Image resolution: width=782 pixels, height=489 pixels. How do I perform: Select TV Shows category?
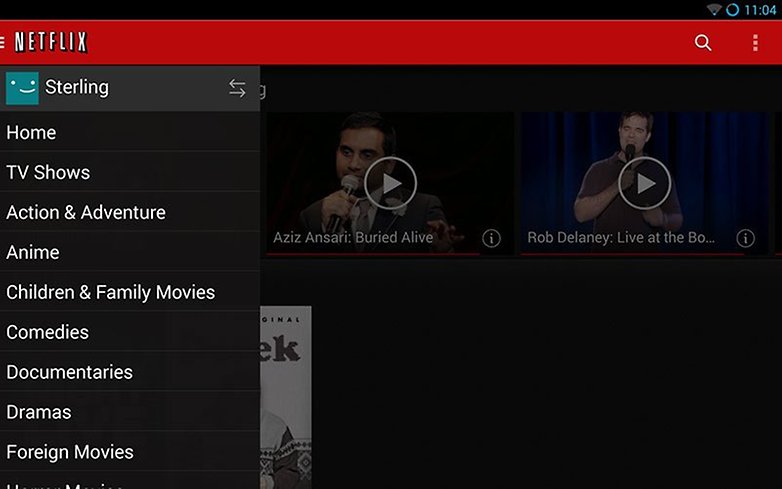[x=130, y=172]
